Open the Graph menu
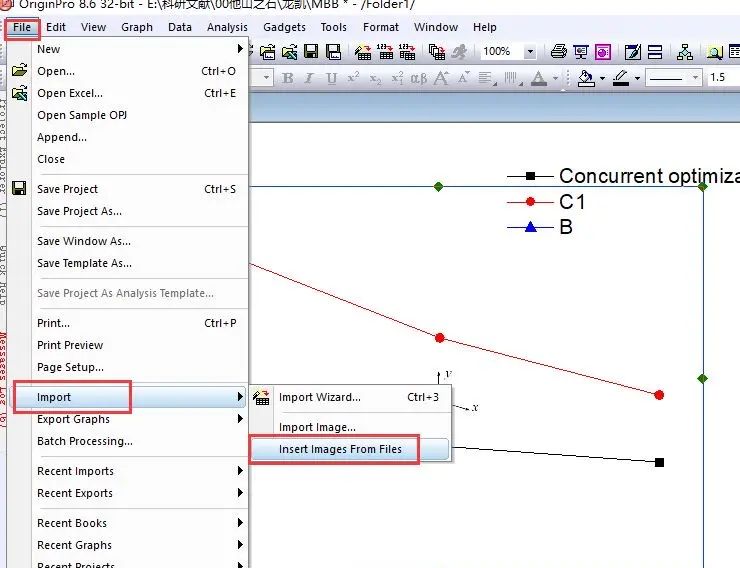The height and width of the screenshot is (568, 740). pyautogui.click(x=137, y=27)
